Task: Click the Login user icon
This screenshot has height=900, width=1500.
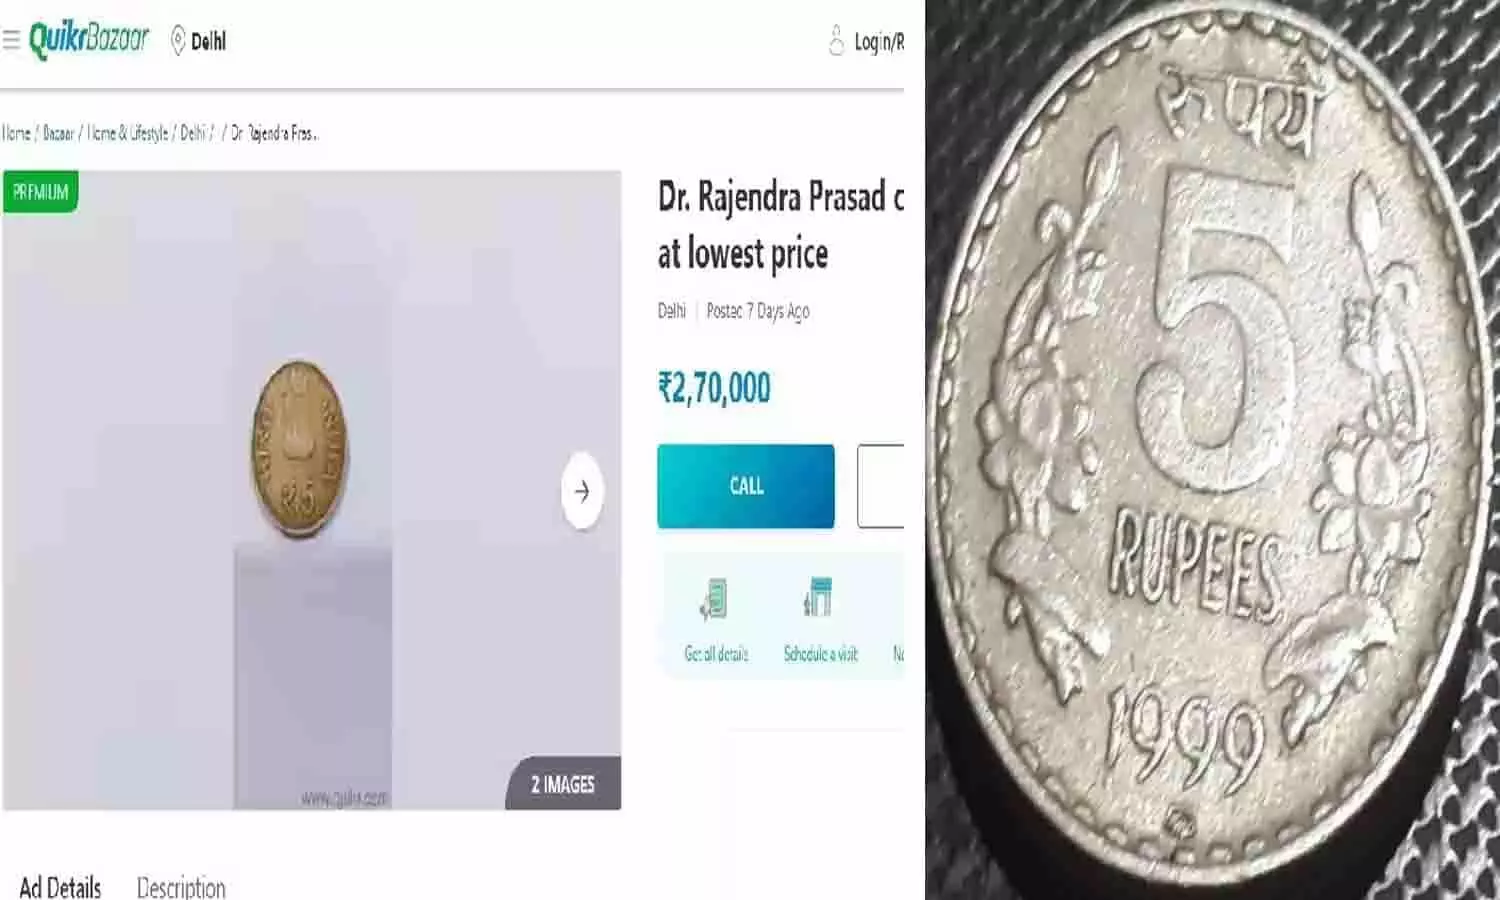Action: pos(836,41)
